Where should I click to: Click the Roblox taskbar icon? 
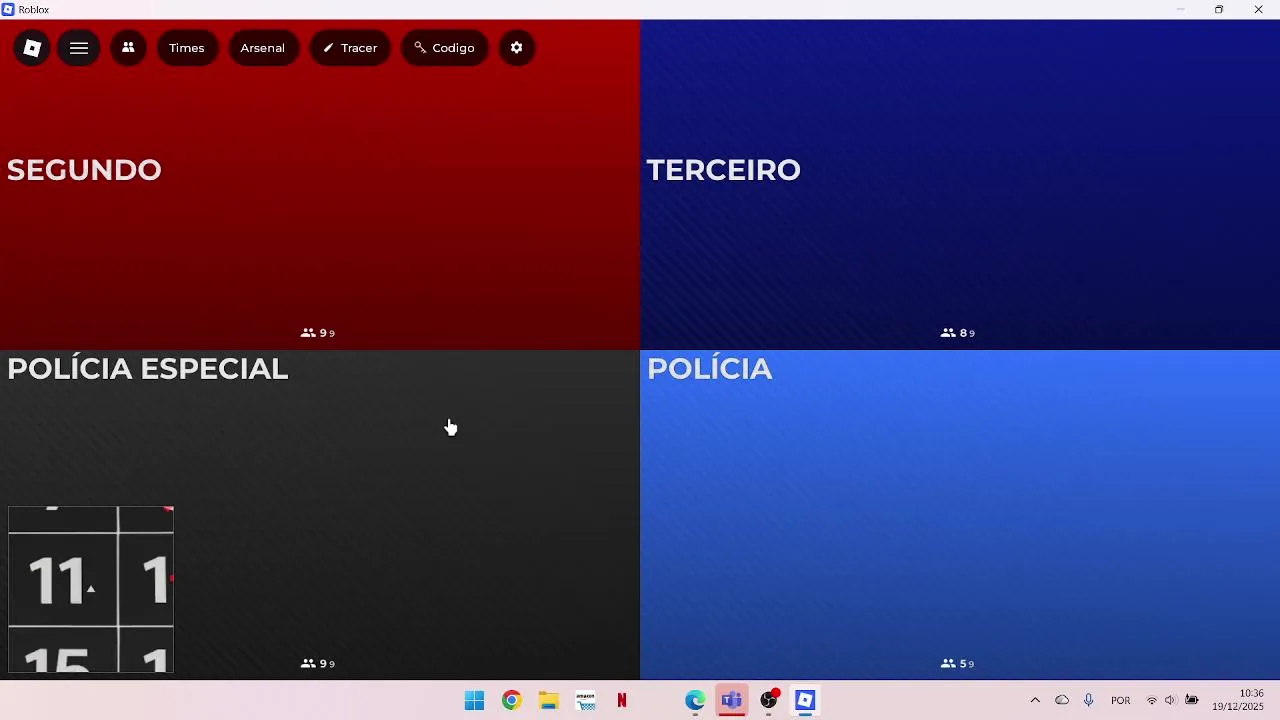[805, 701]
